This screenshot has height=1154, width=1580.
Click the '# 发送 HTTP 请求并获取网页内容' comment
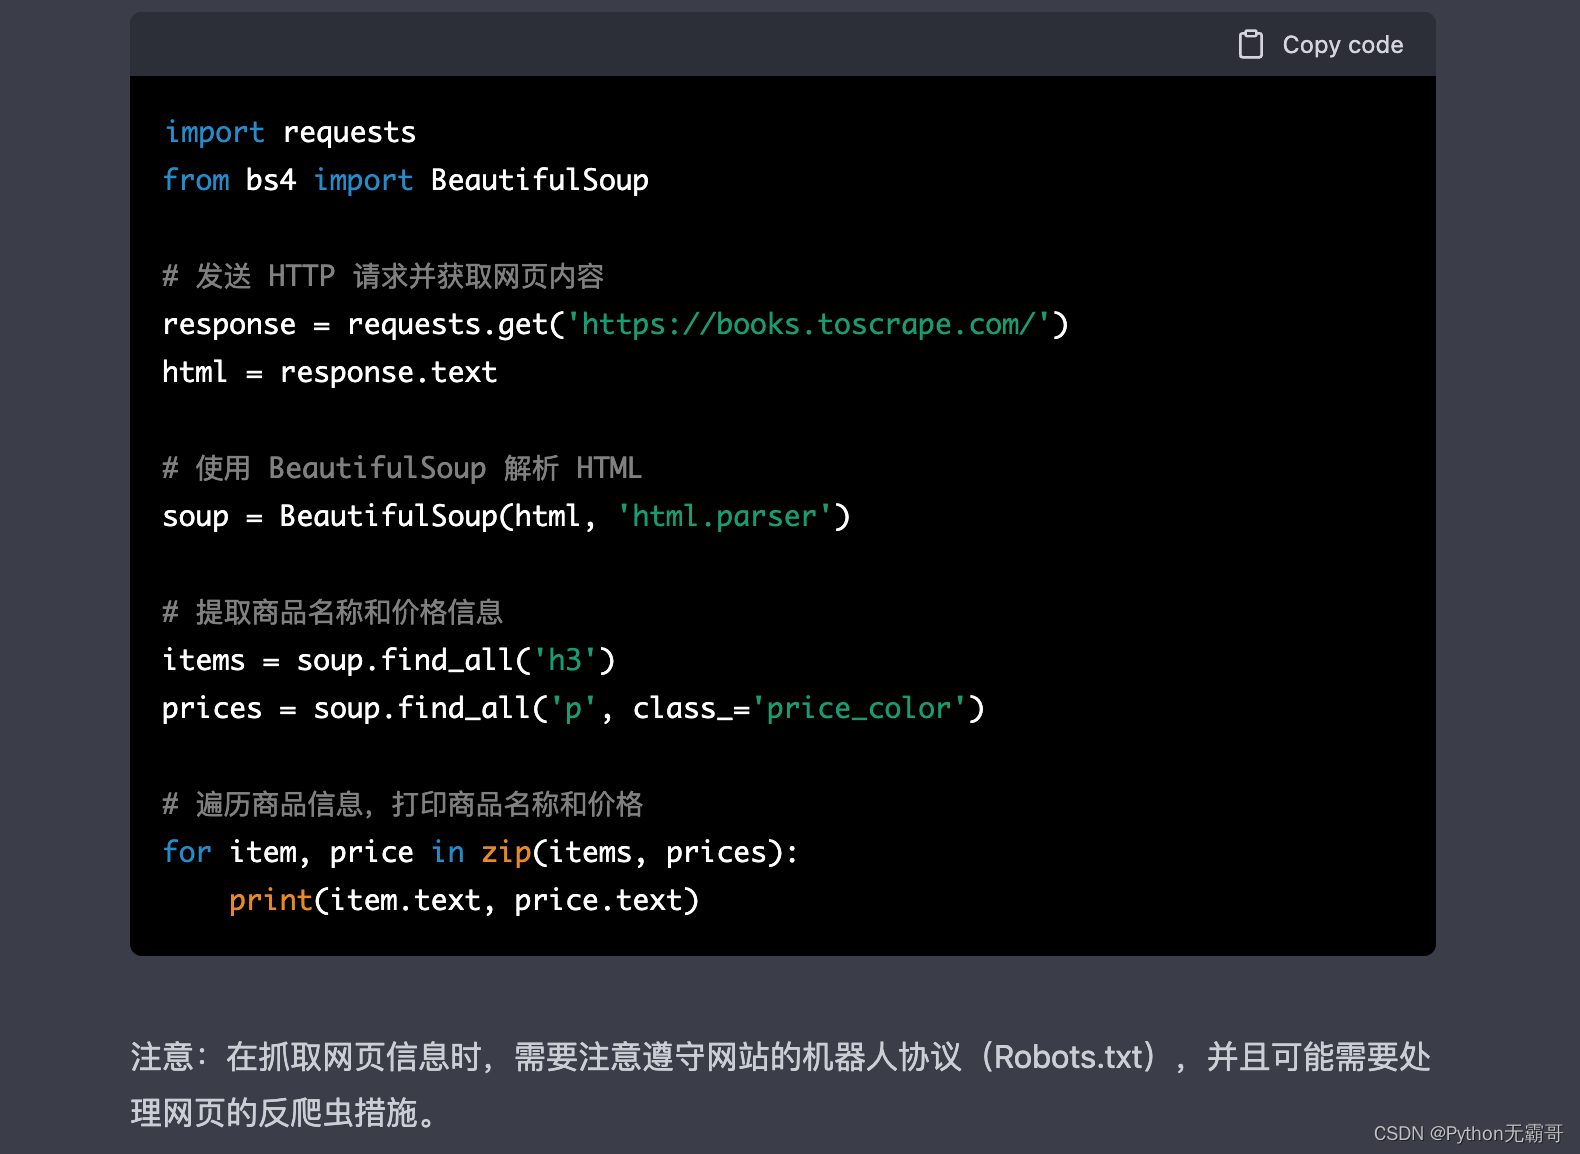click(383, 276)
